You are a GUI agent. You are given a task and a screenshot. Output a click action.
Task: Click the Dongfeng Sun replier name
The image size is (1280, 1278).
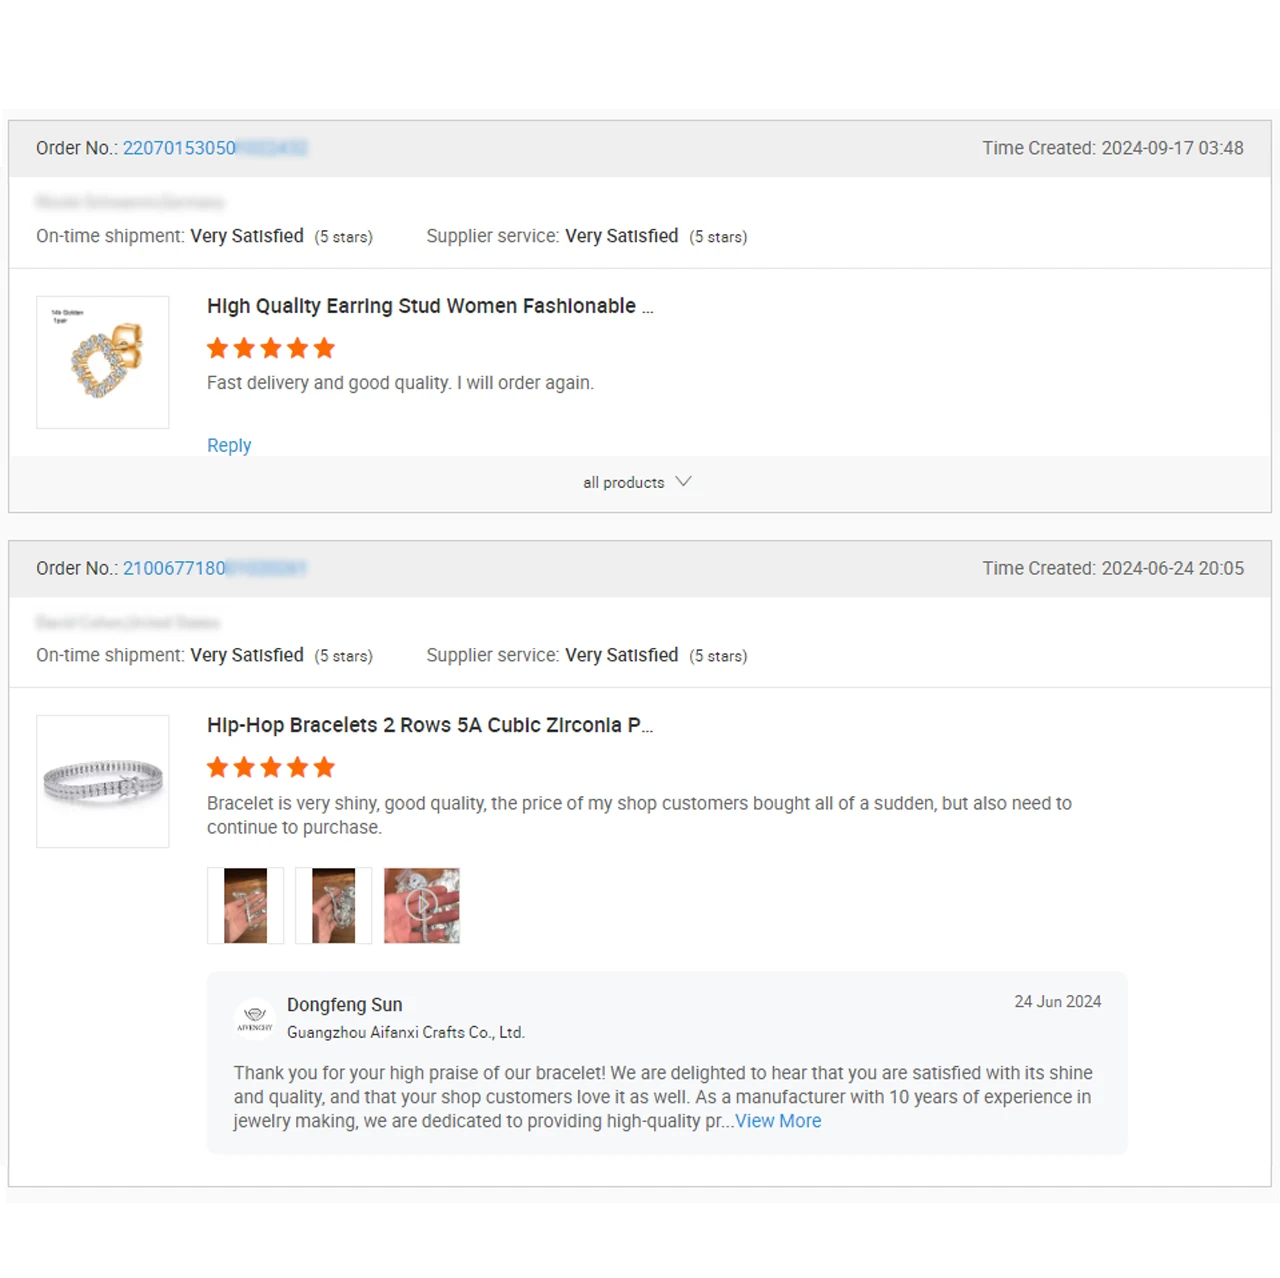344,1005
